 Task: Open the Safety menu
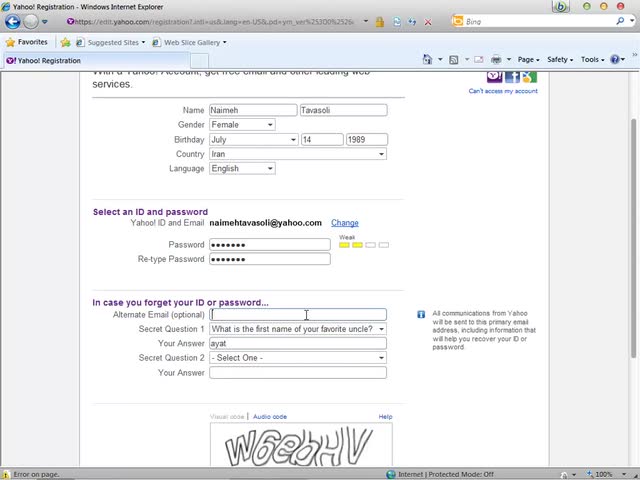(x=560, y=60)
